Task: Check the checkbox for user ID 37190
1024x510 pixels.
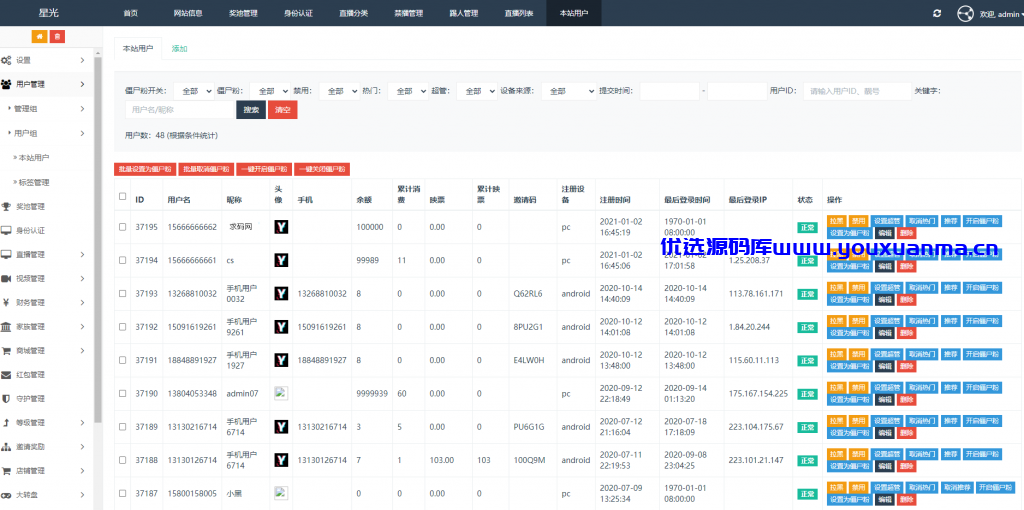Action: pos(123,393)
